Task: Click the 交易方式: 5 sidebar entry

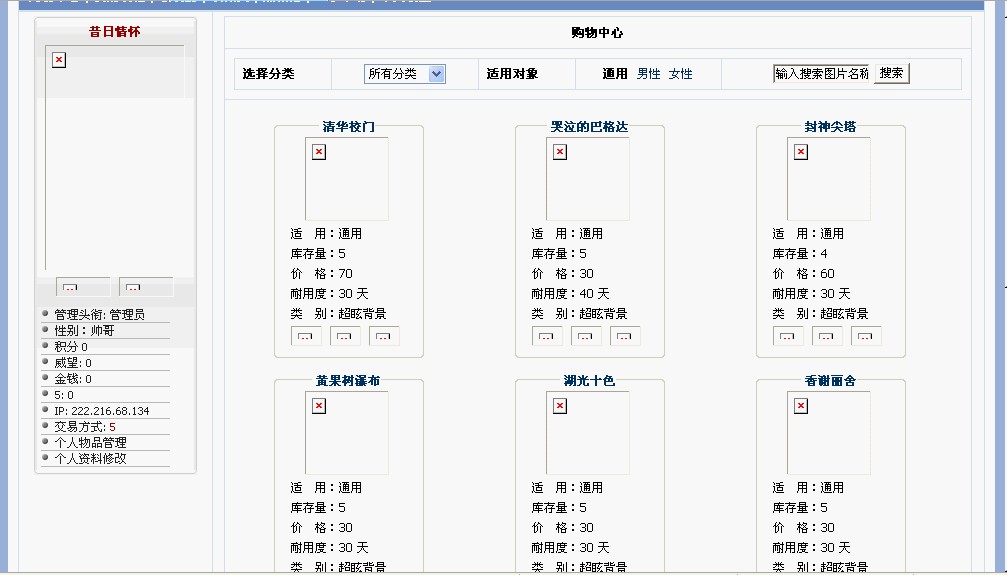Action: click(x=85, y=427)
